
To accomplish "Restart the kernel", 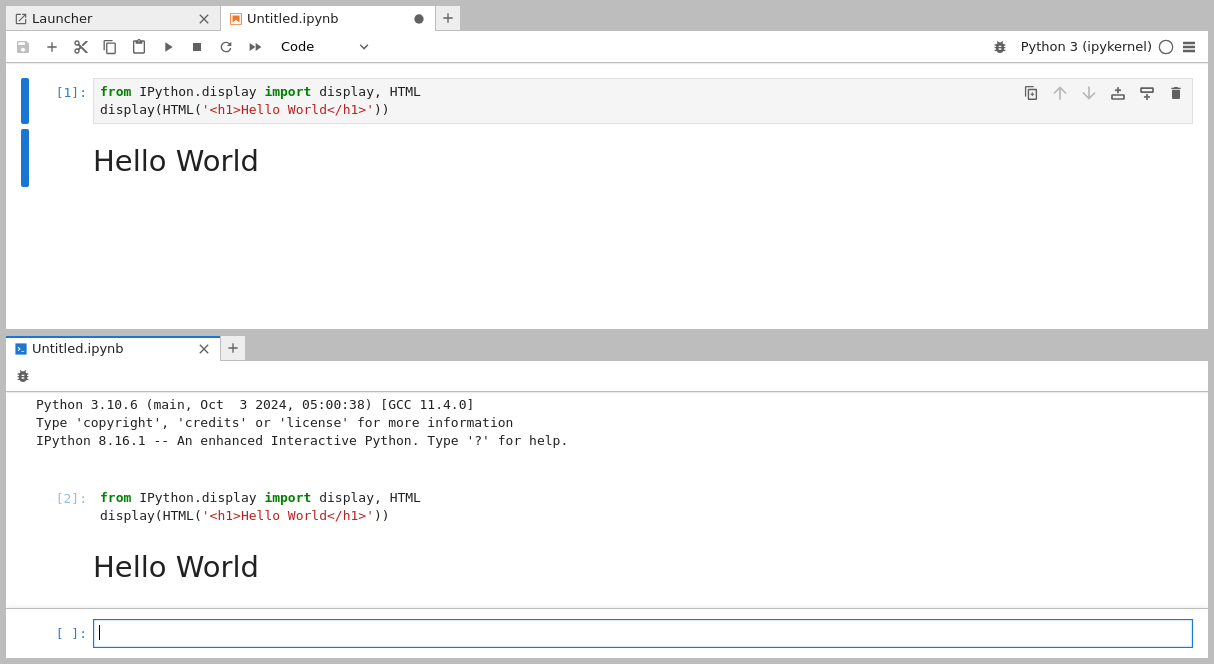I will coord(225,46).
